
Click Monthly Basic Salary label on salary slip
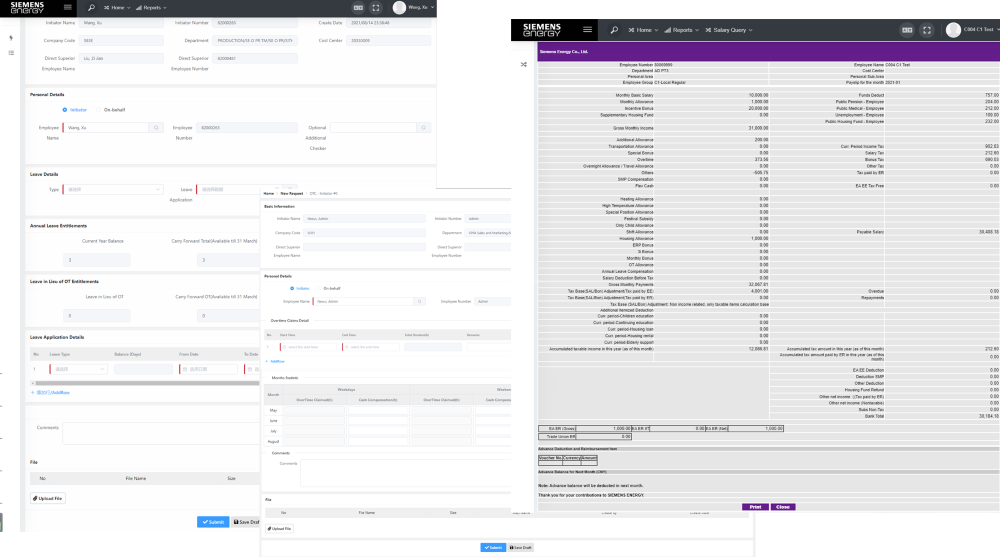(634, 95)
